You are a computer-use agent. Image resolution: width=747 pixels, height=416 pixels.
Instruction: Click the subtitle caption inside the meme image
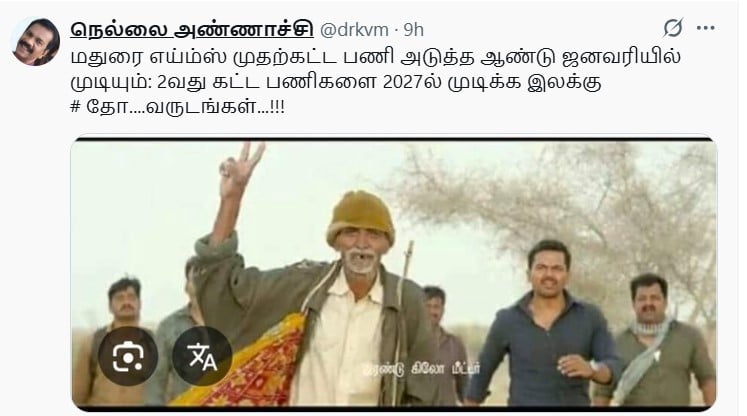pyautogui.click(x=421, y=369)
